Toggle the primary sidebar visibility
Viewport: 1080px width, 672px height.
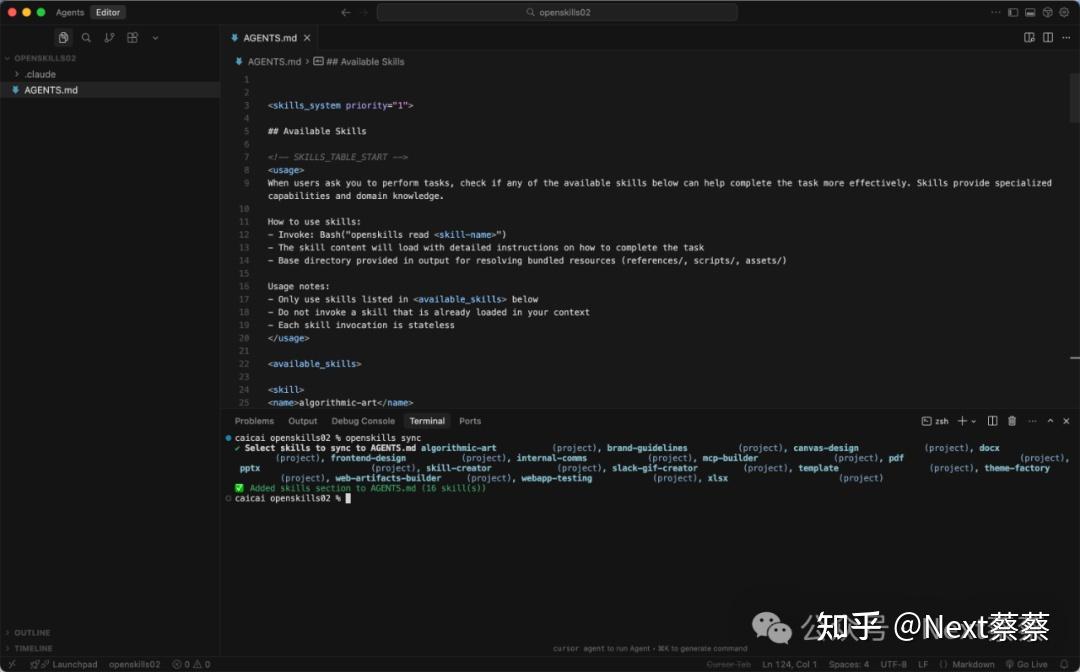coord(1013,12)
